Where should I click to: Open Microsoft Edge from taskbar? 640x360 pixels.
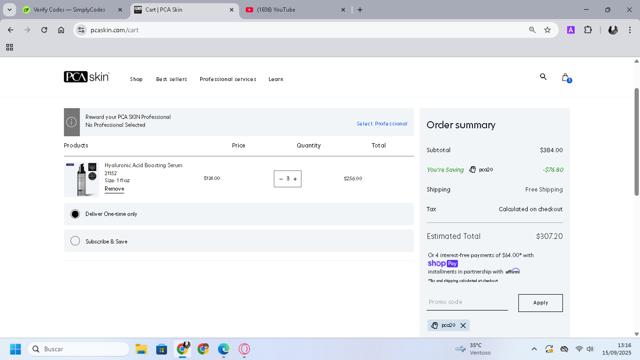pyautogui.click(x=223, y=349)
